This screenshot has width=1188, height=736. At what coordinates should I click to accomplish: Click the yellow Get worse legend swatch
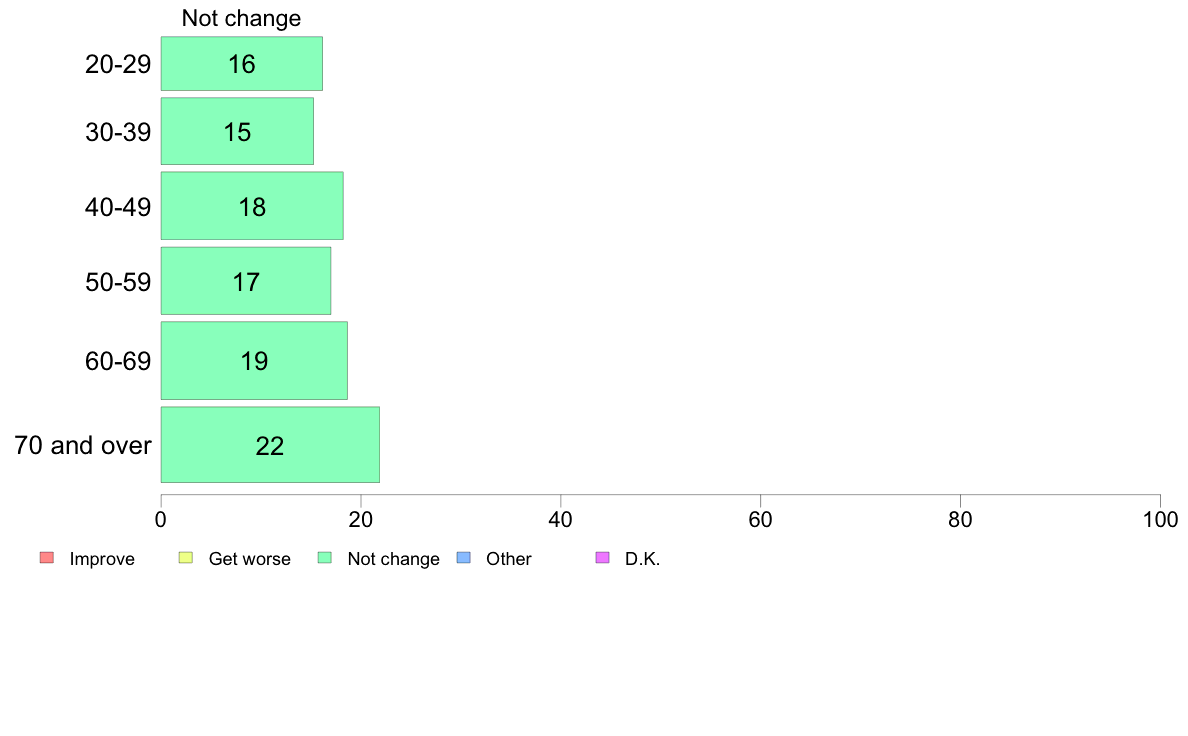[186, 558]
